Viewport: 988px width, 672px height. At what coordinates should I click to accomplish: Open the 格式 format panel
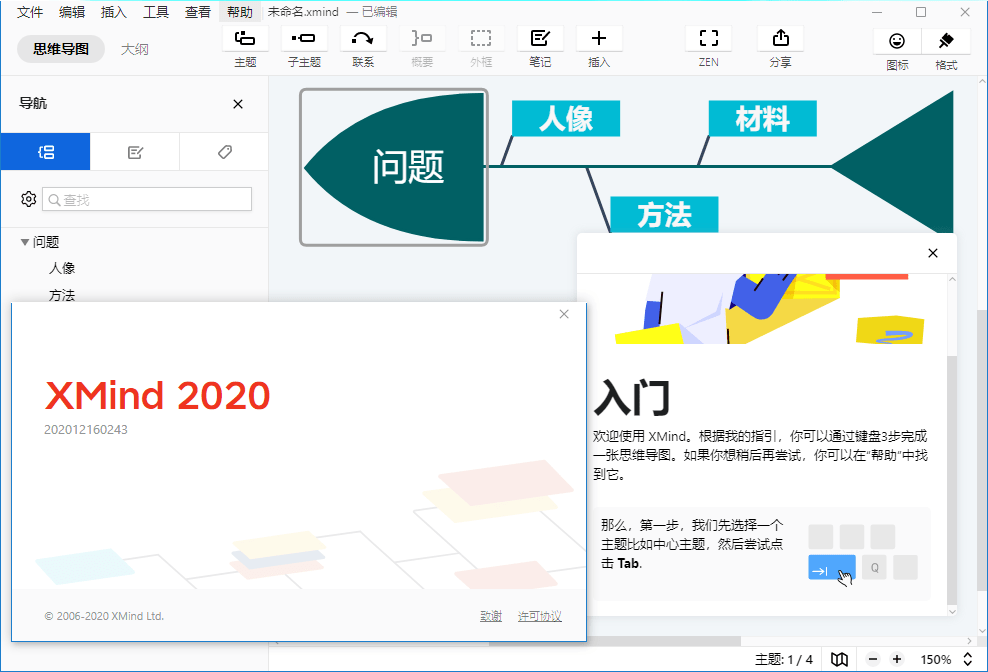[x=946, y=42]
